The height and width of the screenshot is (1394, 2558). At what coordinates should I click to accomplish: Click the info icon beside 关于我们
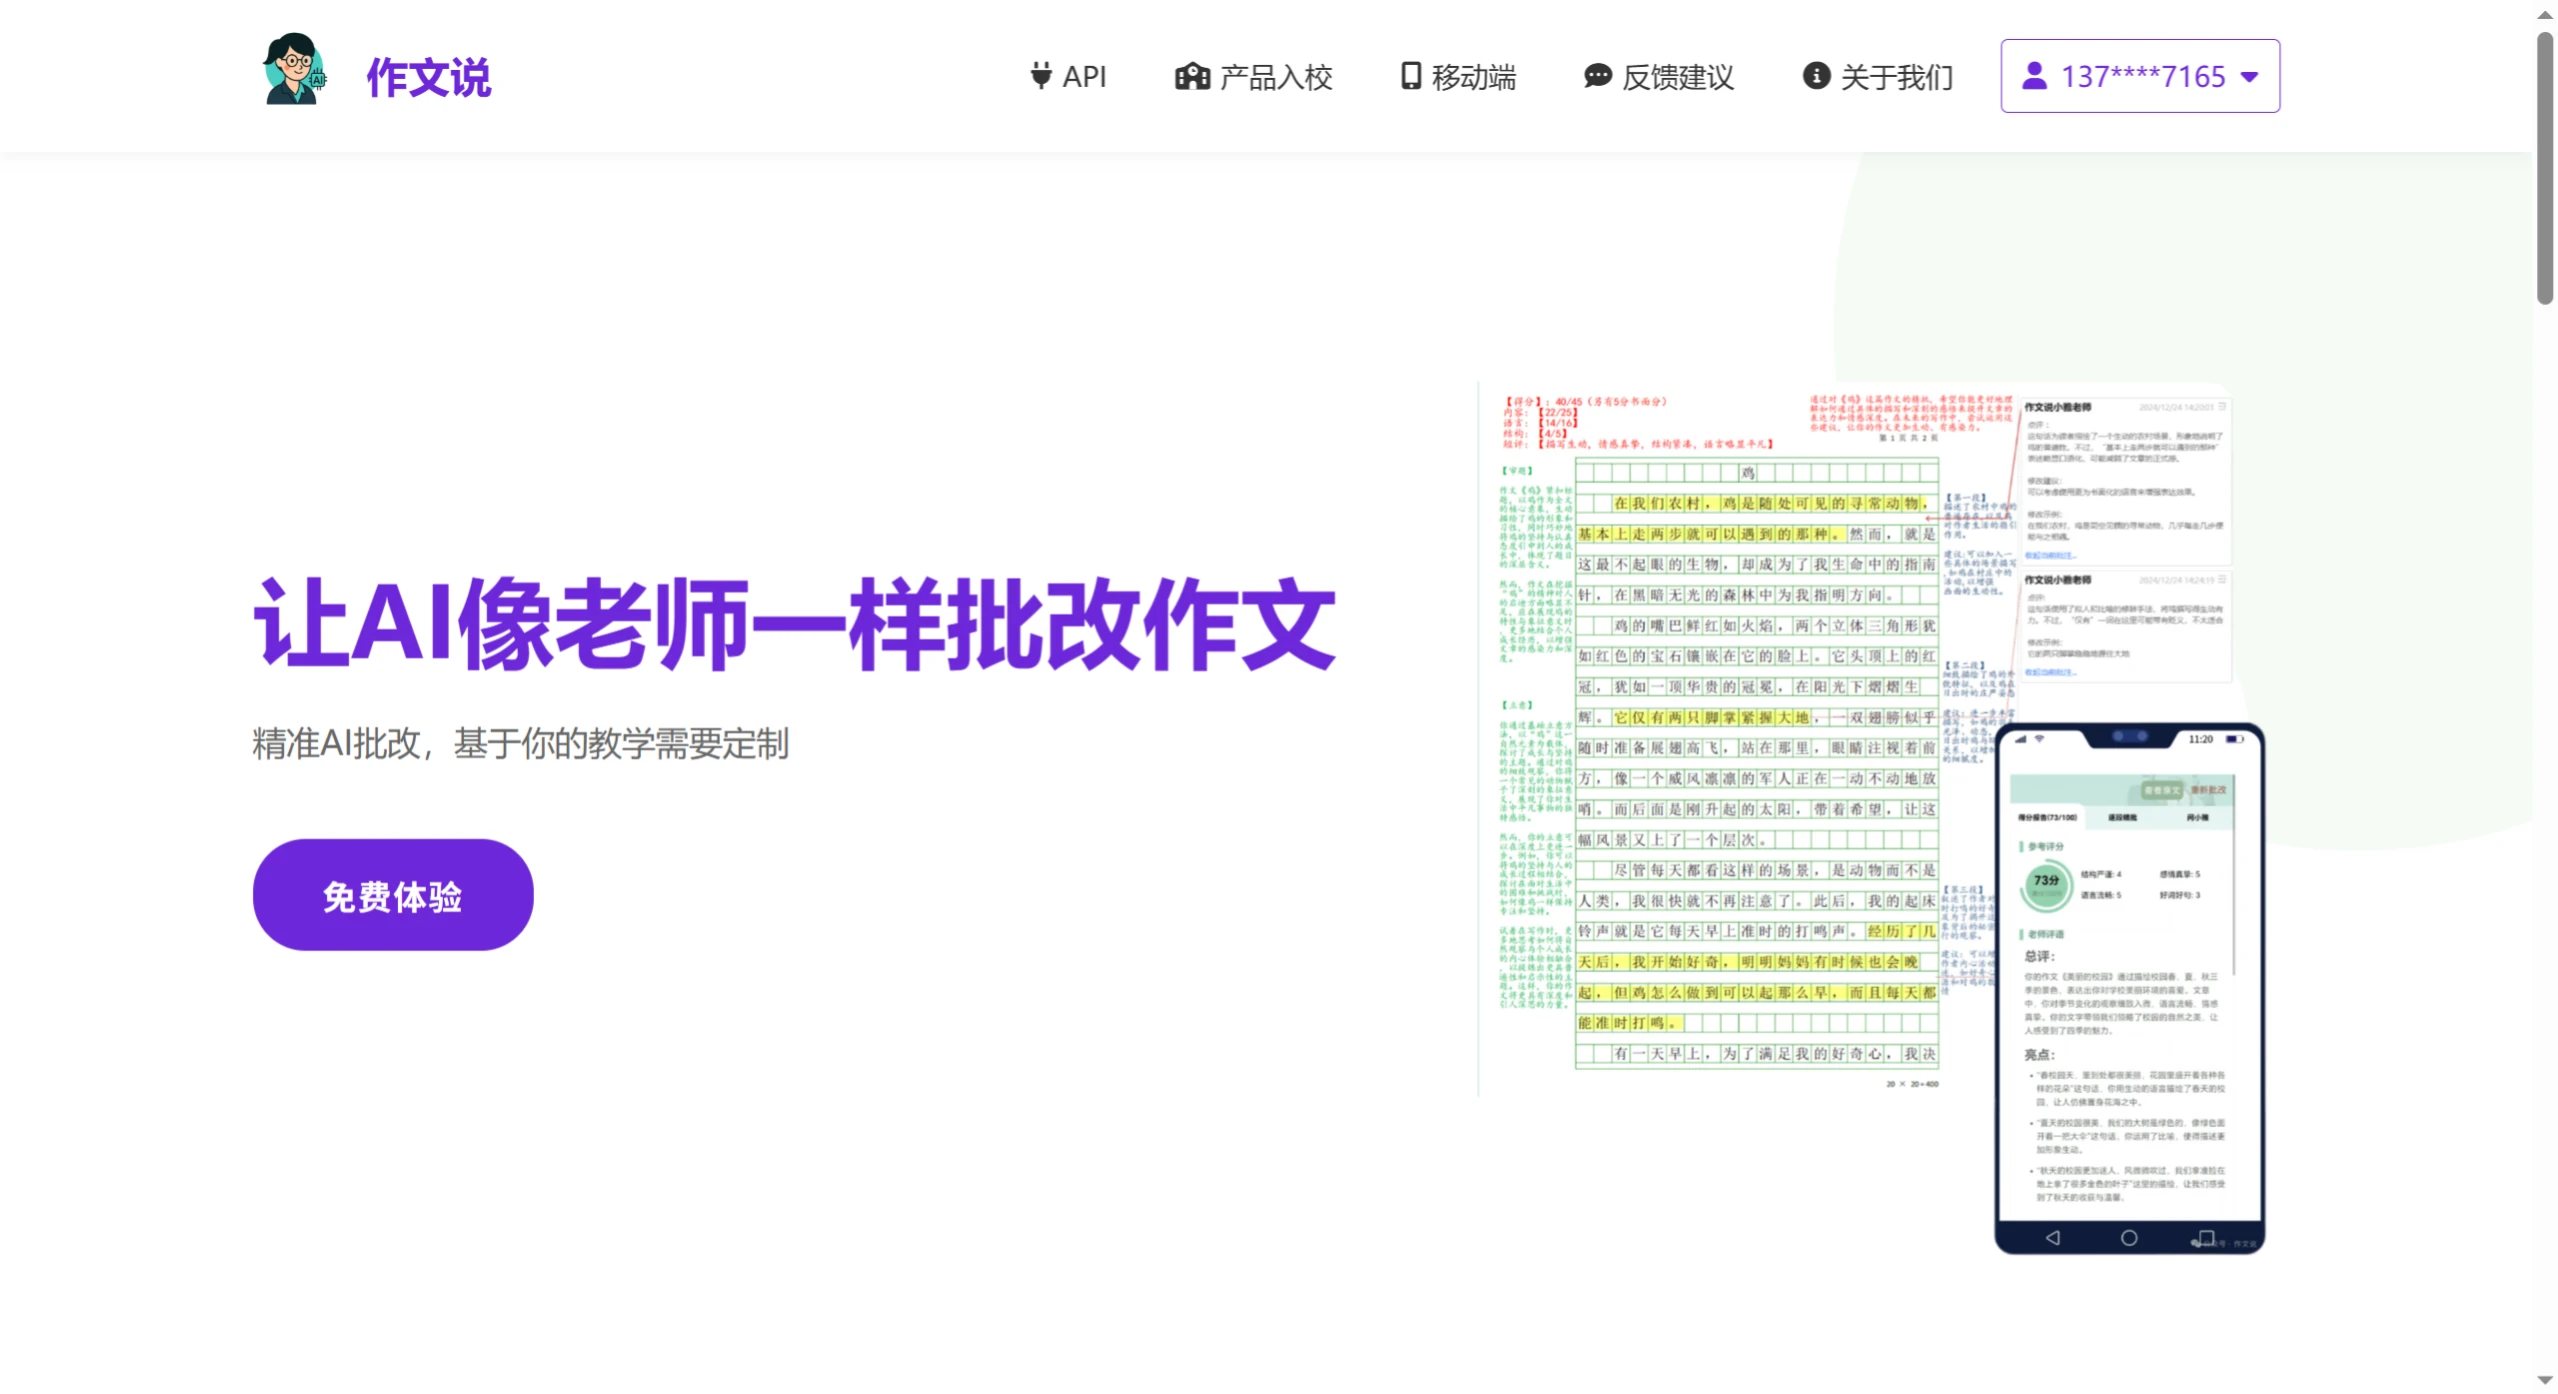pyautogui.click(x=1814, y=76)
